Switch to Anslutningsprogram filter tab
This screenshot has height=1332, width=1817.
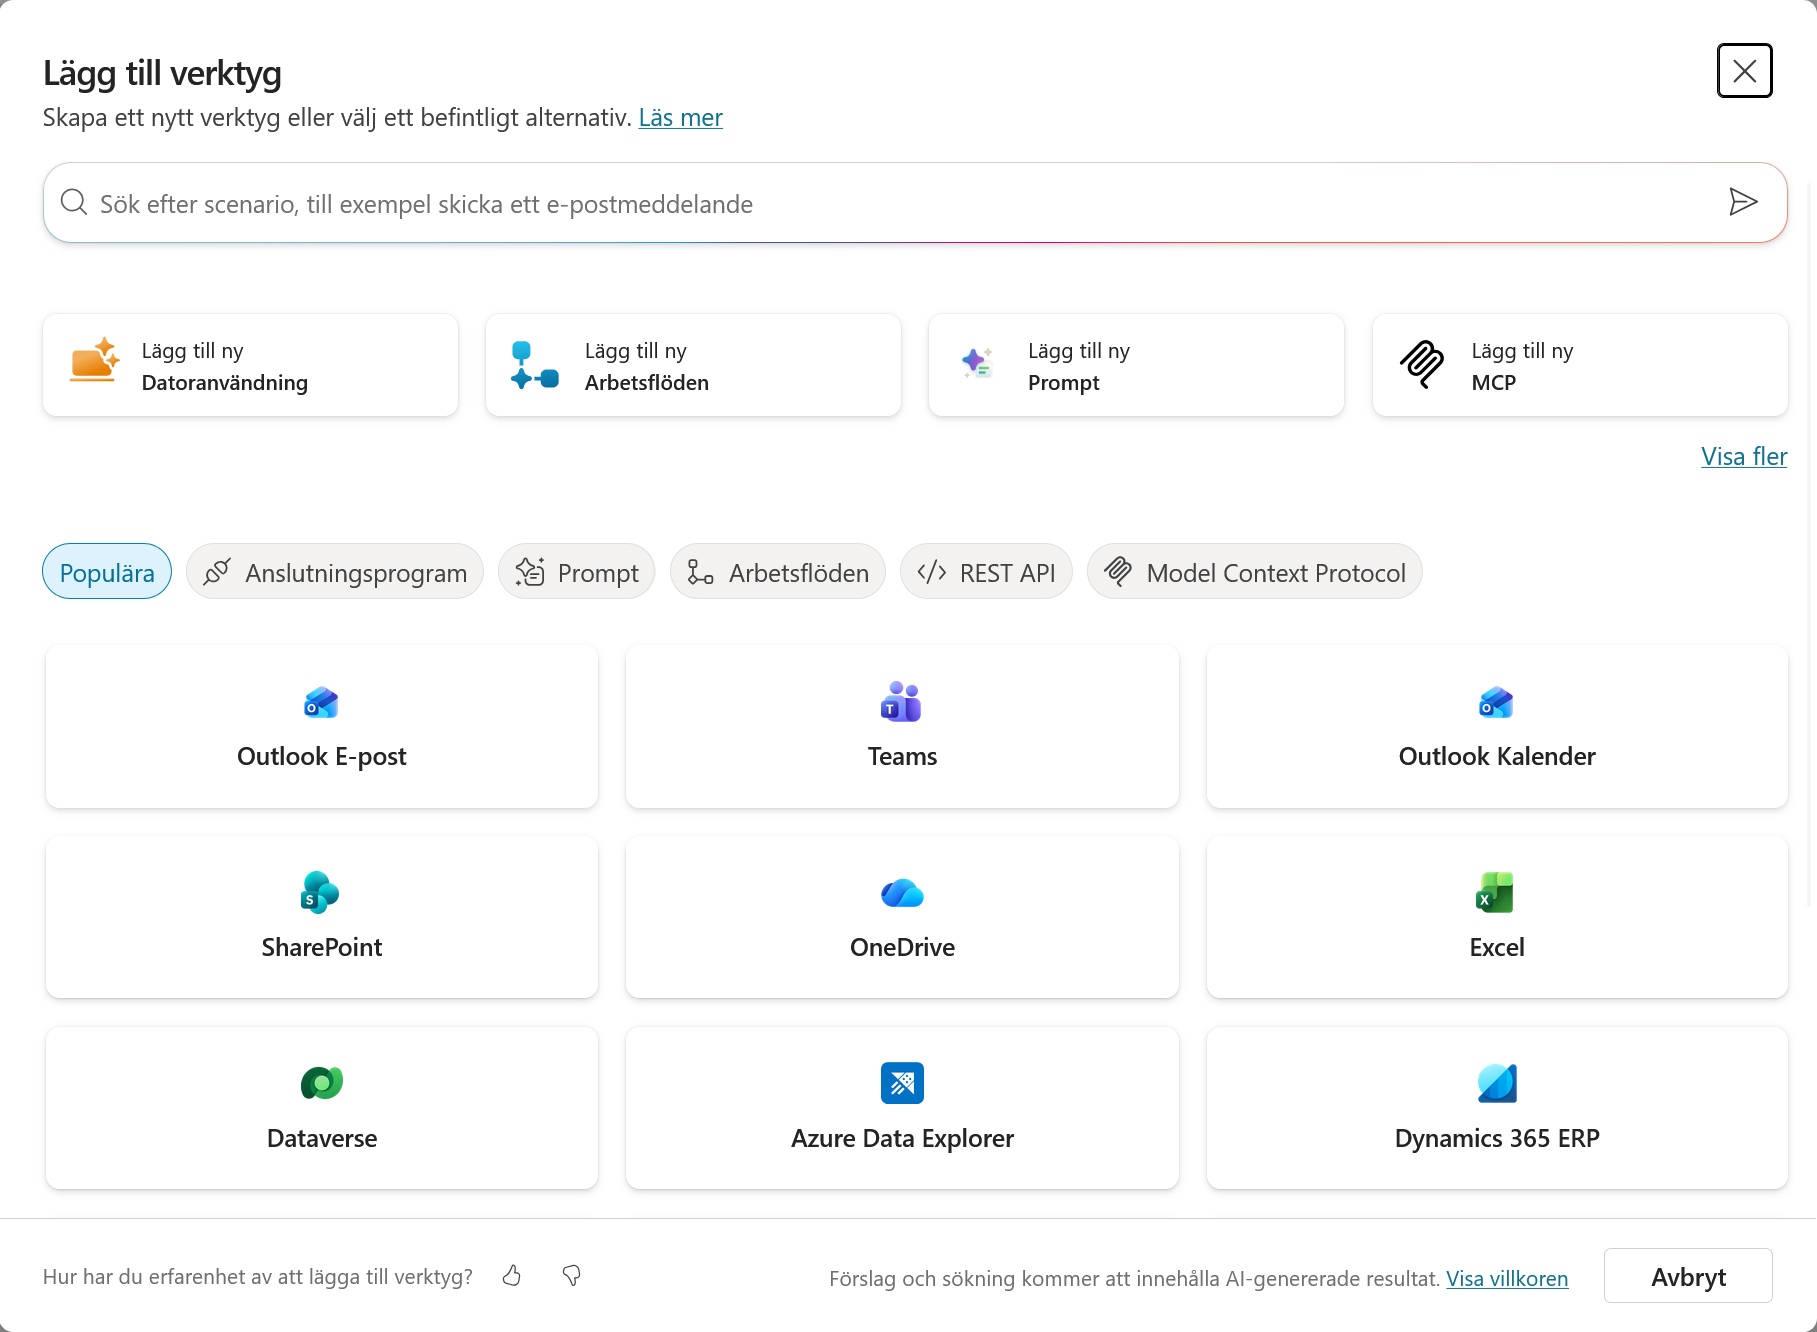pyautogui.click(x=335, y=572)
